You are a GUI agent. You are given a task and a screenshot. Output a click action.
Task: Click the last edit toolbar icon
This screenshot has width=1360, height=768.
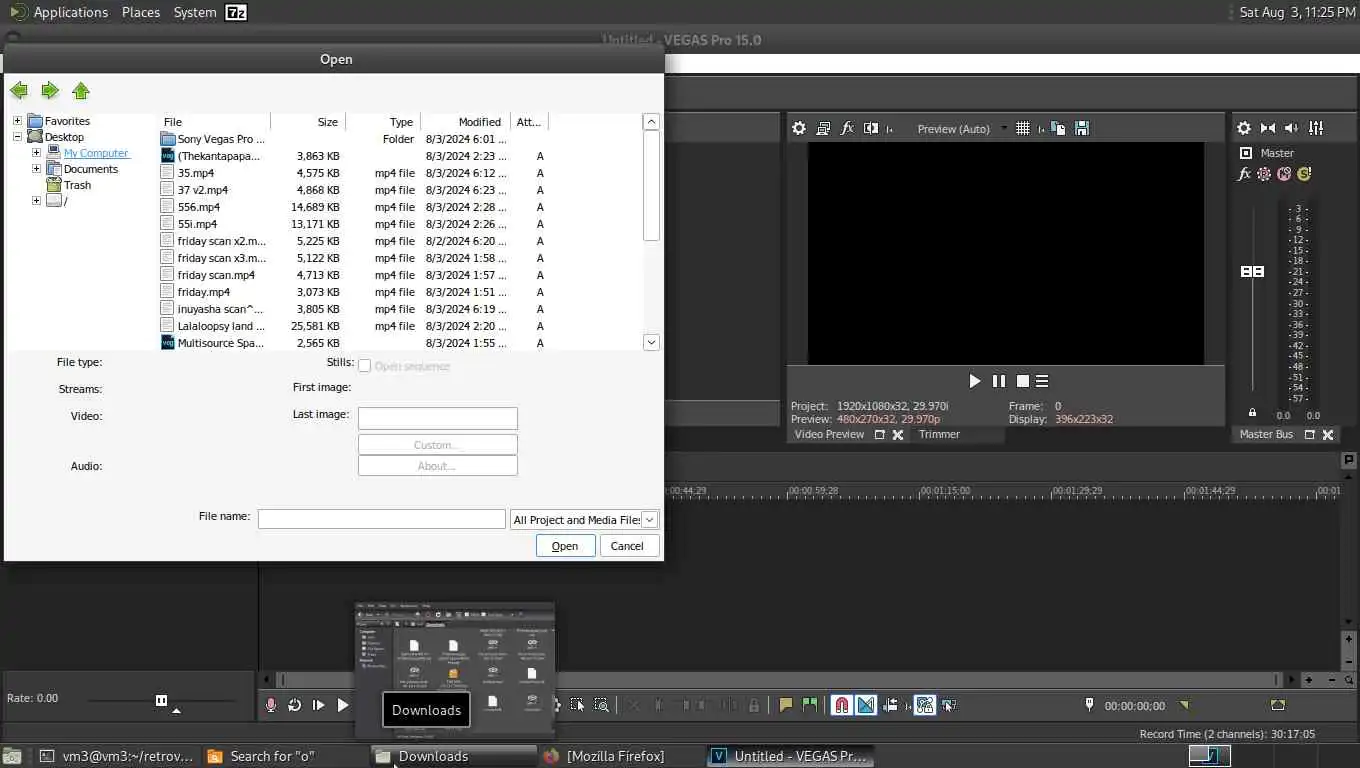click(949, 705)
